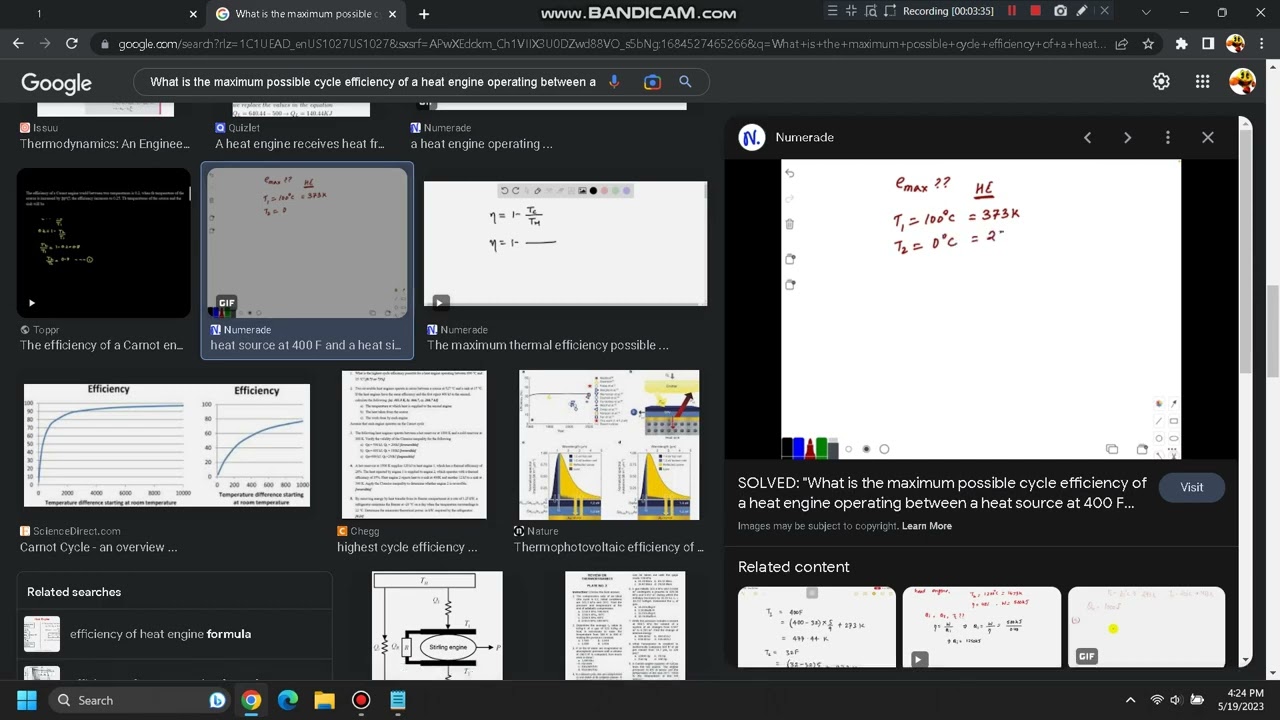Toggle the Chrome side panel

1208,44
